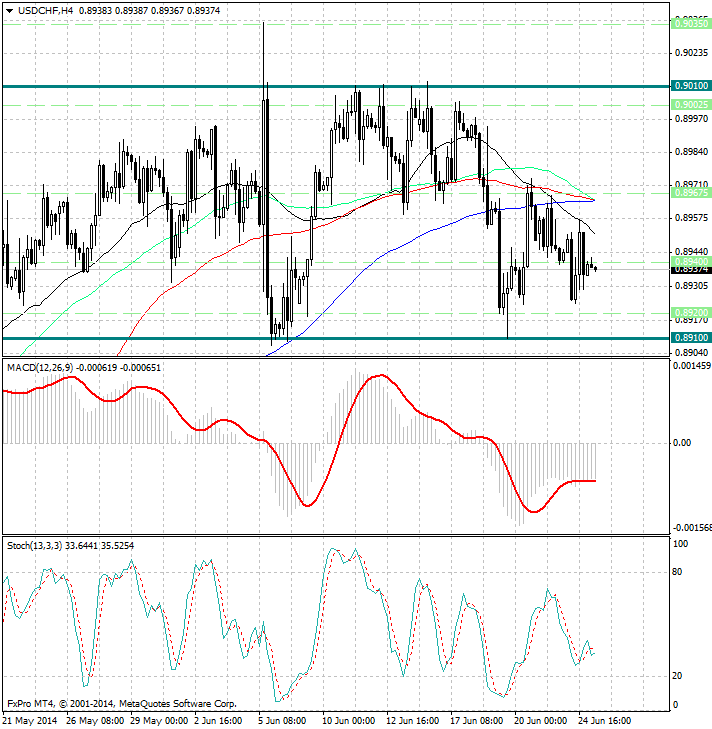The image size is (712, 729).
Task: Select the USDCHF,H4 chart title text
Action: pos(45,11)
